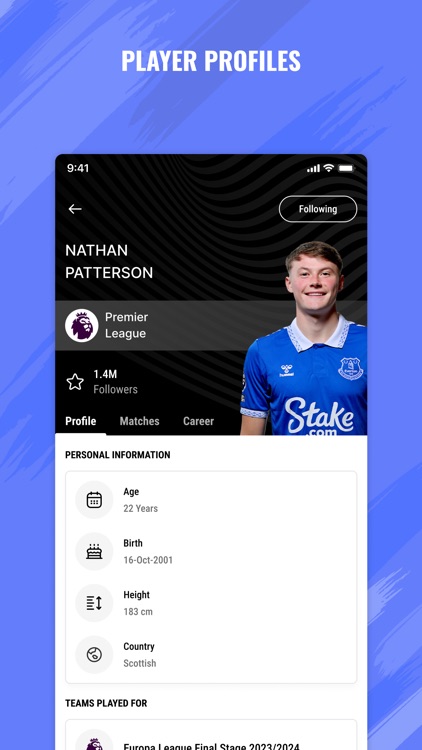
Task: Tap the star followers icon
Action: tap(75, 382)
